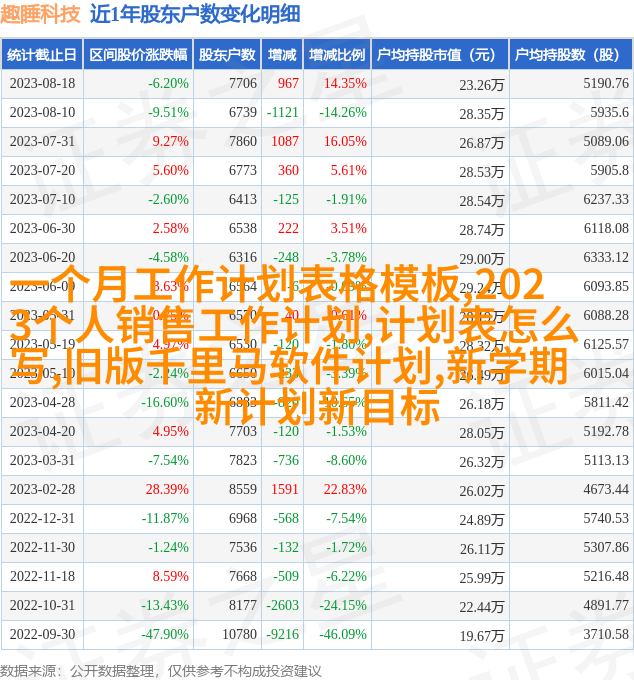Select the 区间股价涨跌幅 column header
634x680 pixels.
coord(137,55)
